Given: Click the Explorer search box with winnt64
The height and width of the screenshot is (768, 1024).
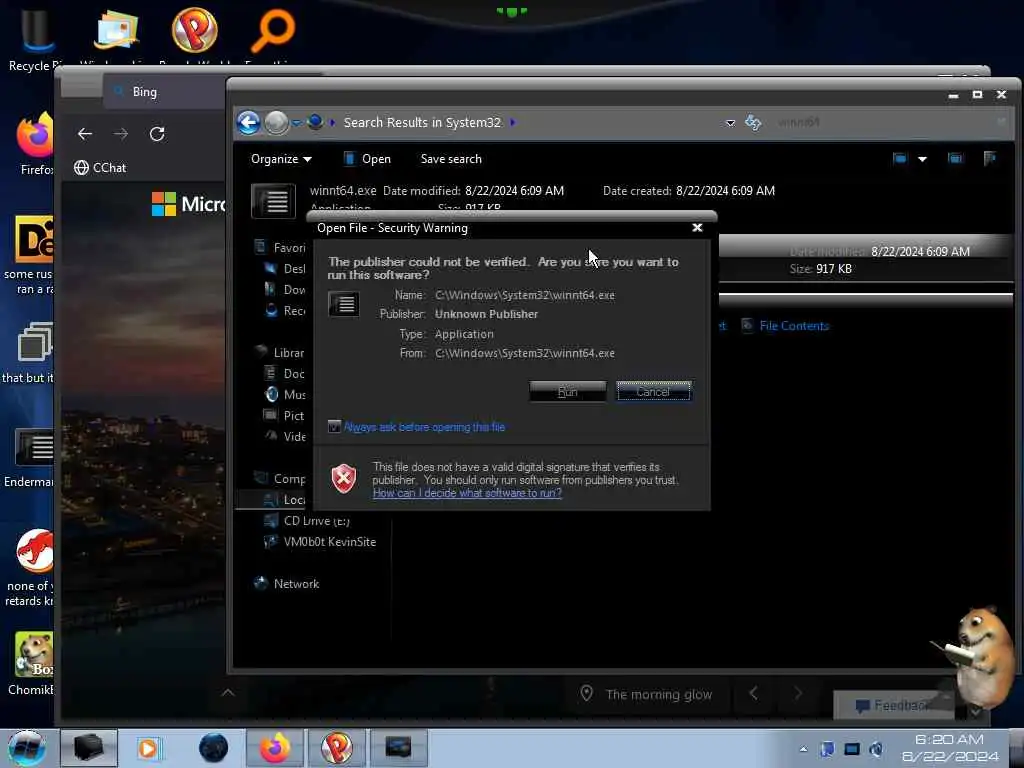Looking at the screenshot, I should pyautogui.click(x=888, y=122).
